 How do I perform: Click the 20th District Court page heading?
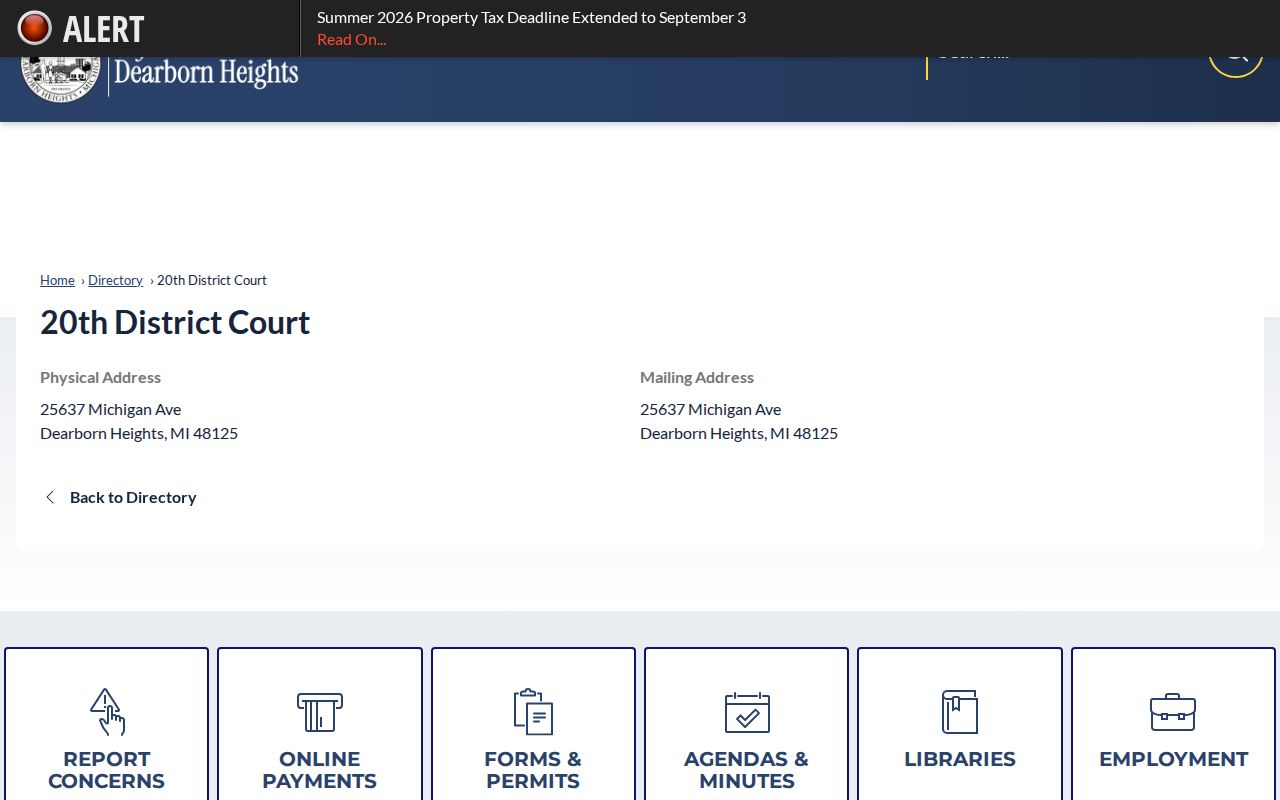[175, 322]
